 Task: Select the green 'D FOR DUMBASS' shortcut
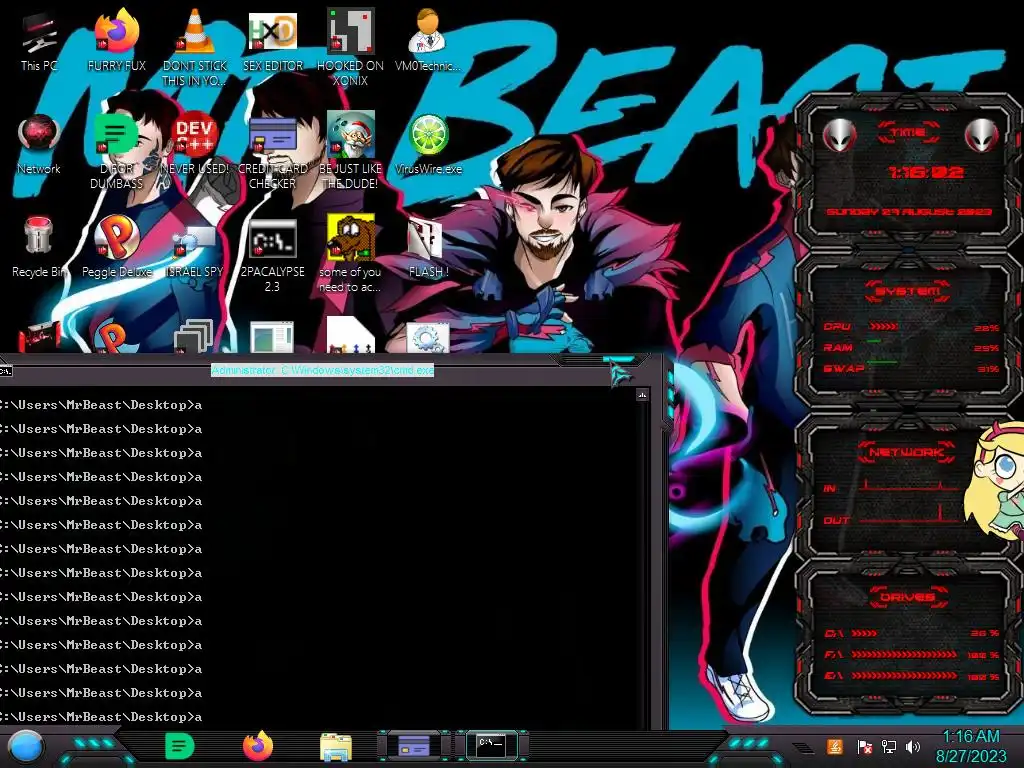coord(116,152)
